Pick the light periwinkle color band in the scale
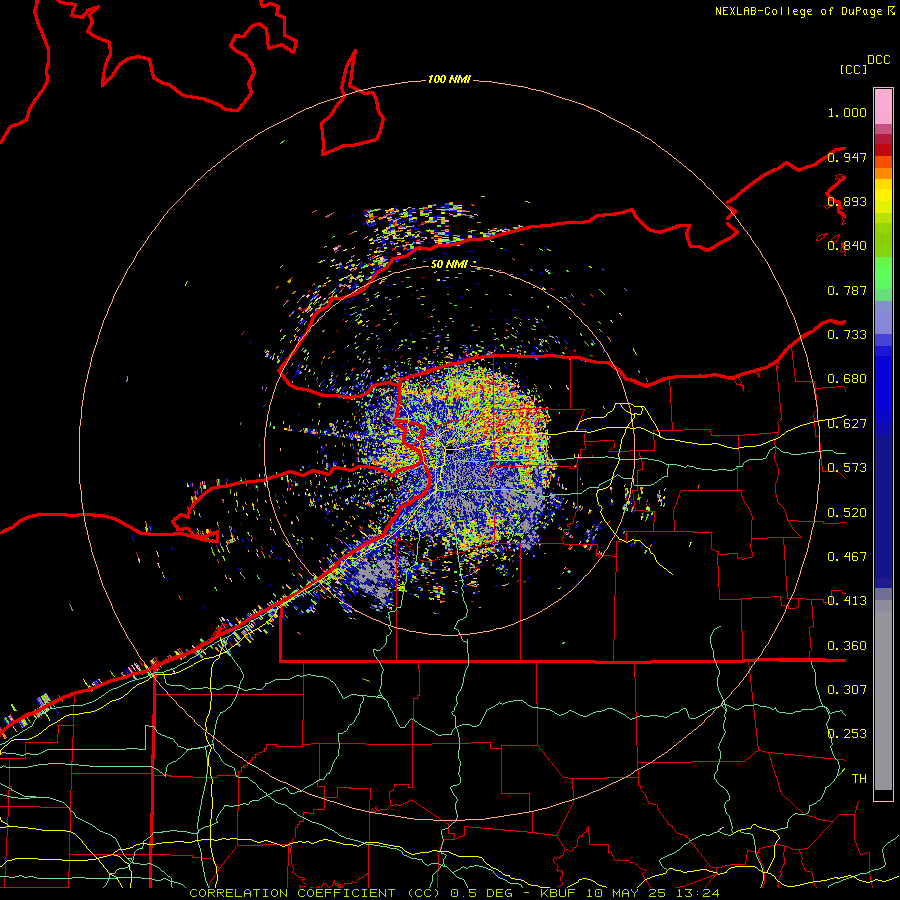Viewport: 900px width, 900px height. coord(883,317)
